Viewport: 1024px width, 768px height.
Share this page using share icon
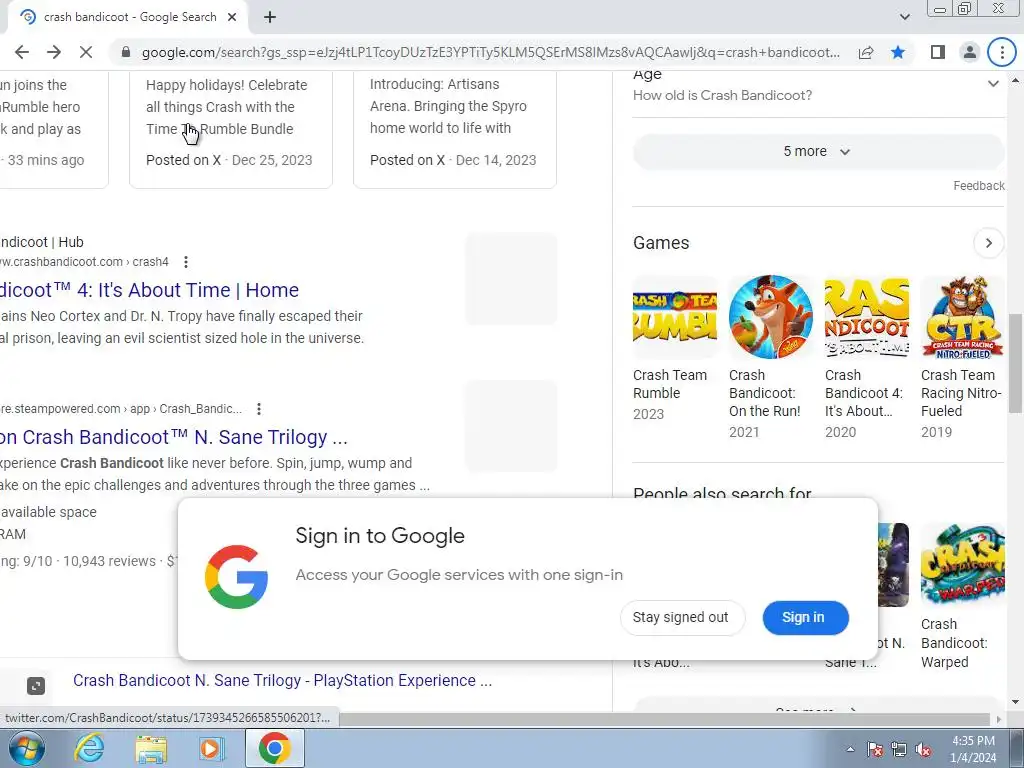click(x=866, y=52)
